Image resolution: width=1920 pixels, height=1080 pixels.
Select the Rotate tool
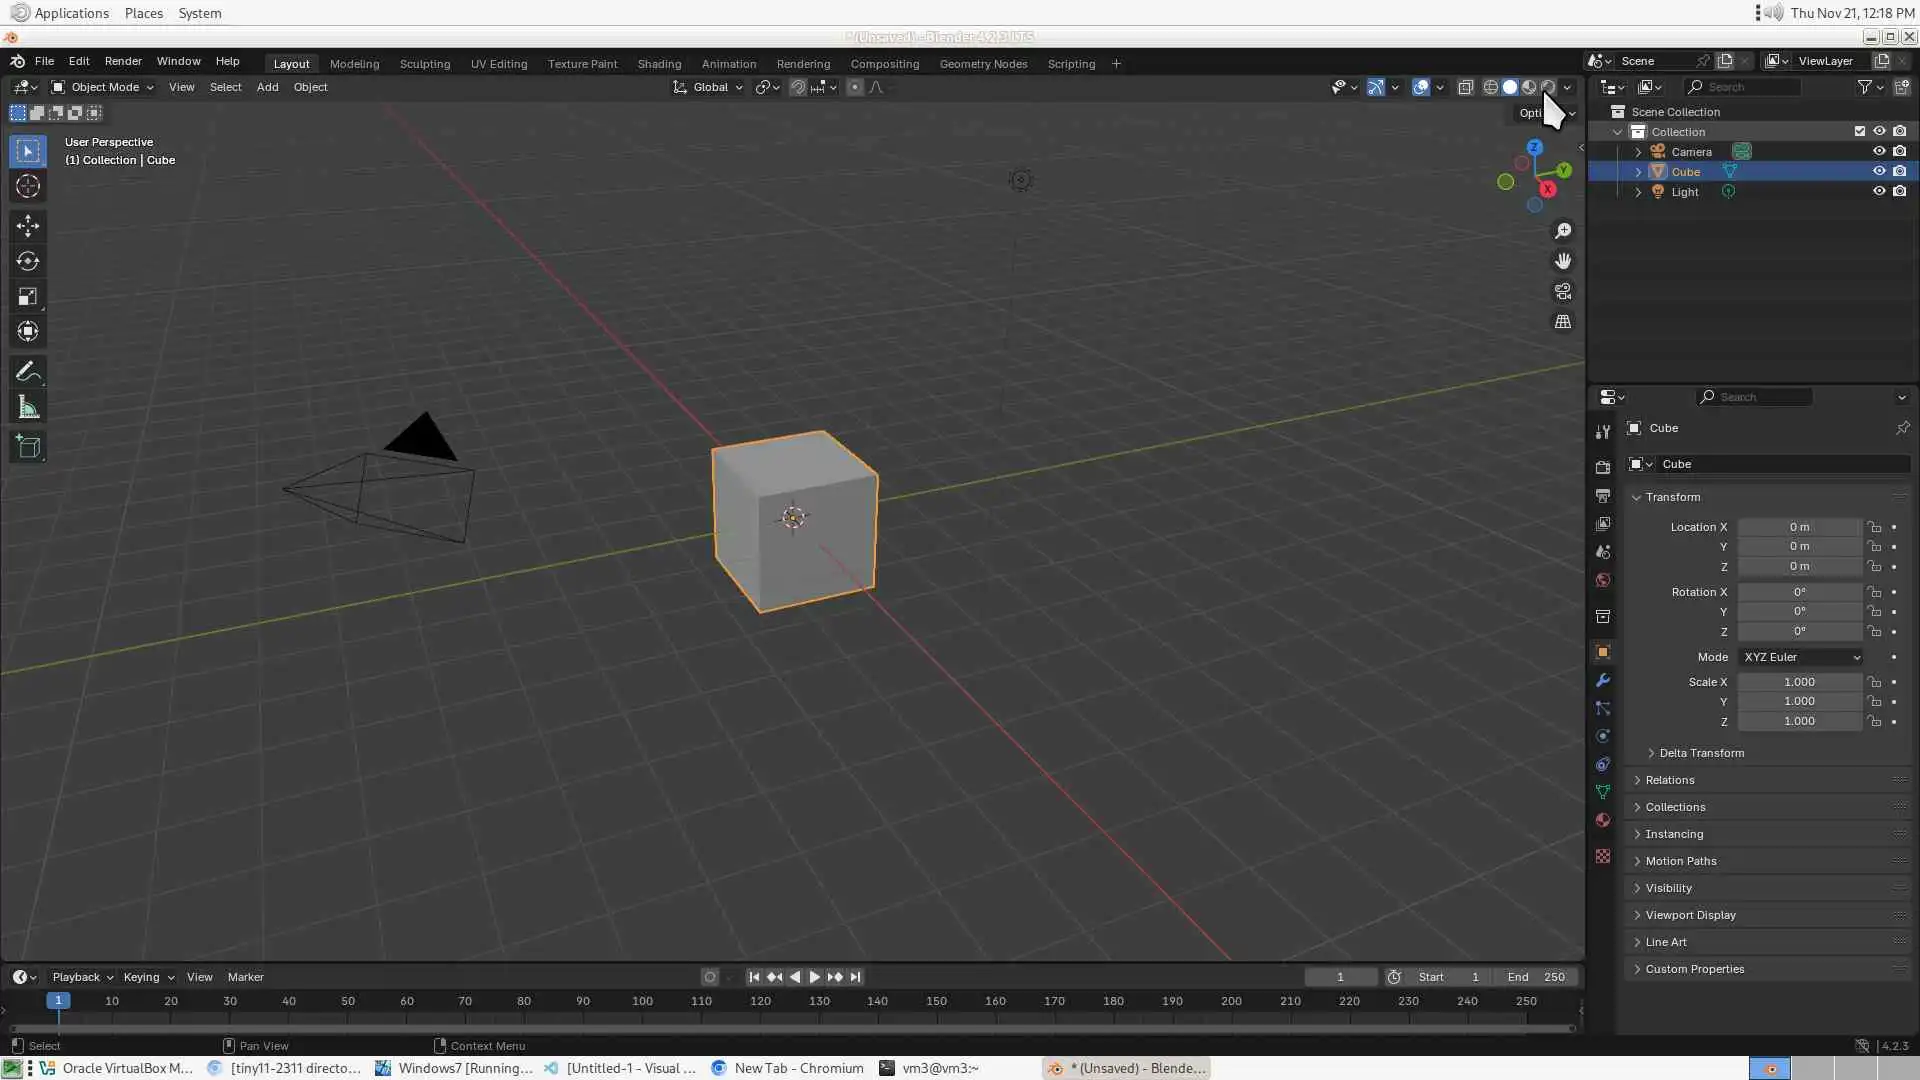coord(28,261)
